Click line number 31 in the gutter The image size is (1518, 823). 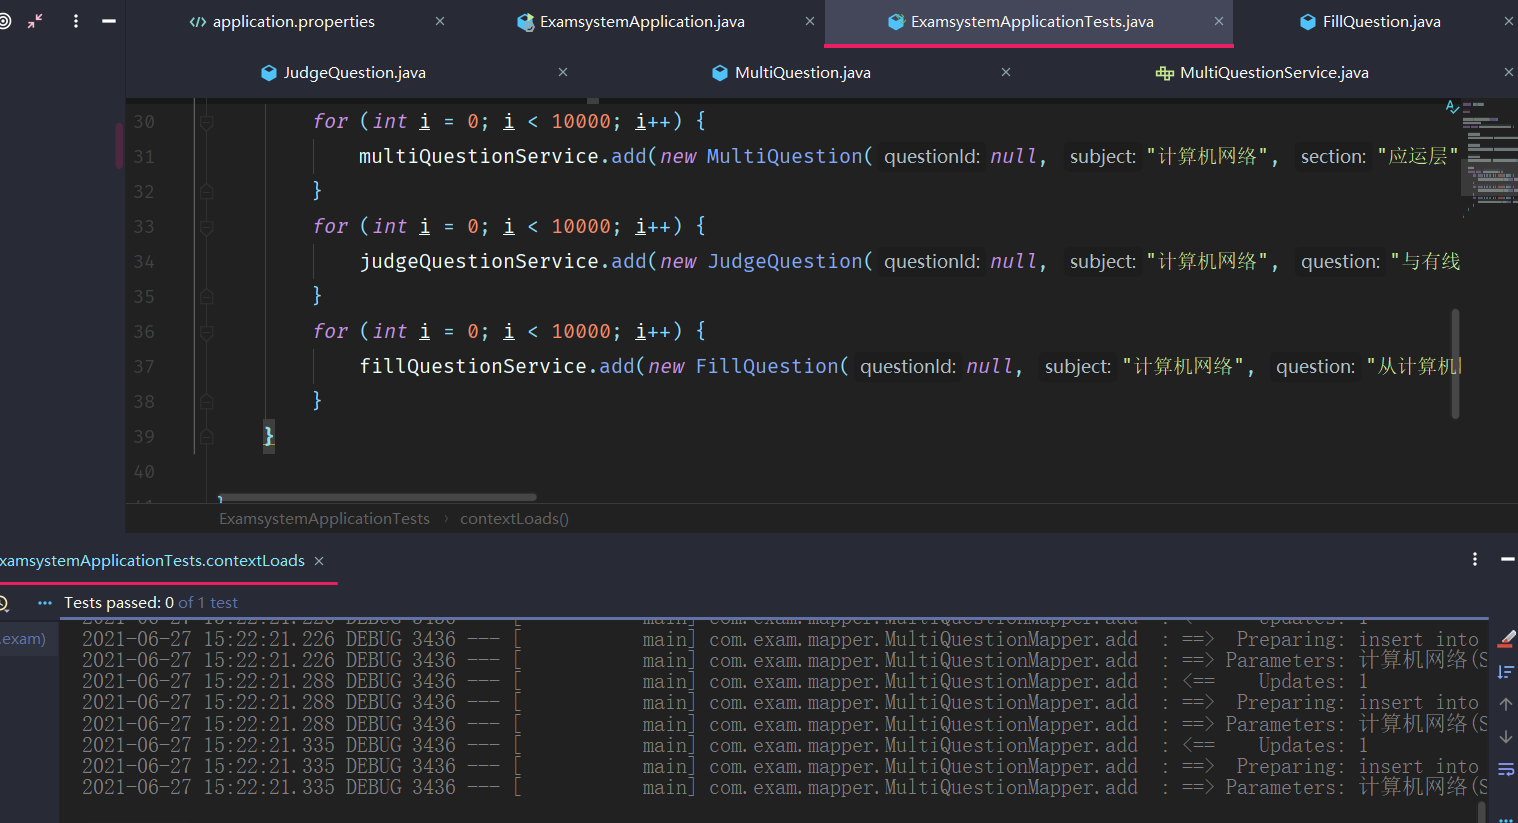point(144,157)
